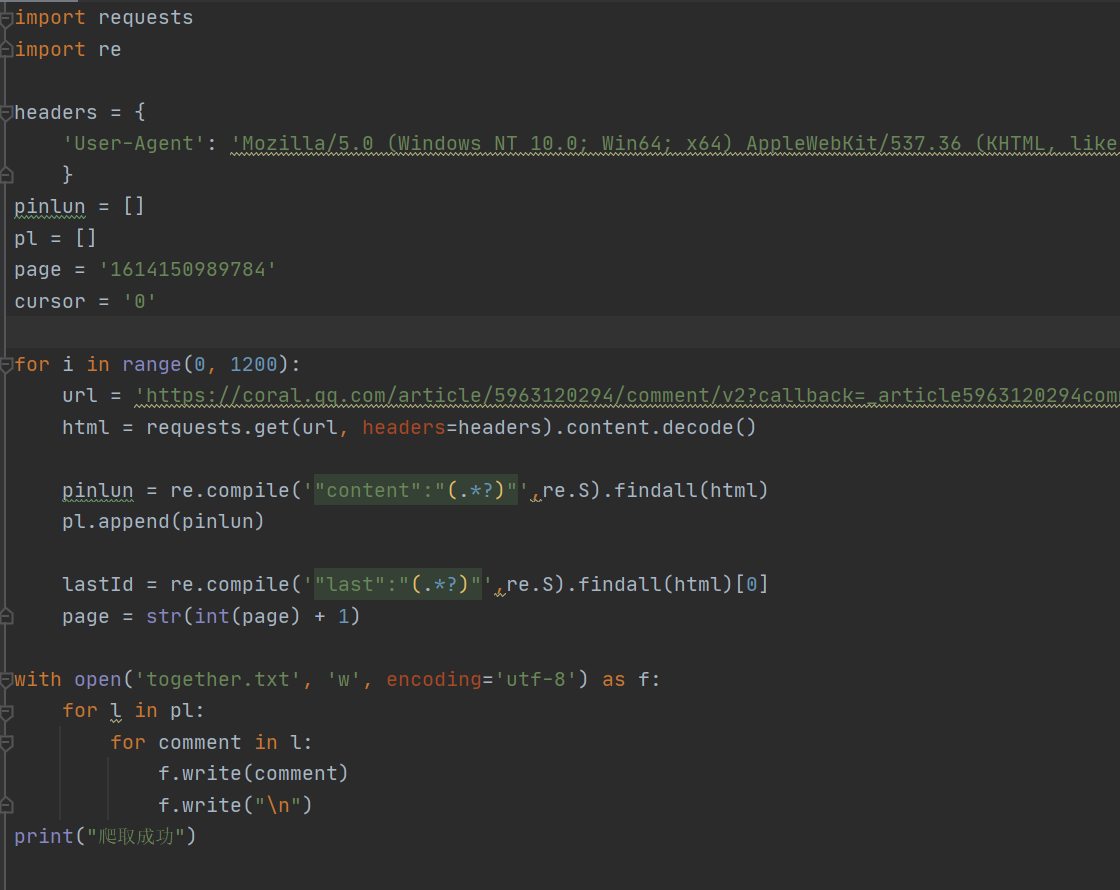The width and height of the screenshot is (1120, 890).
Task: Click the fold end marker on the page = str line
Action: click(6, 616)
